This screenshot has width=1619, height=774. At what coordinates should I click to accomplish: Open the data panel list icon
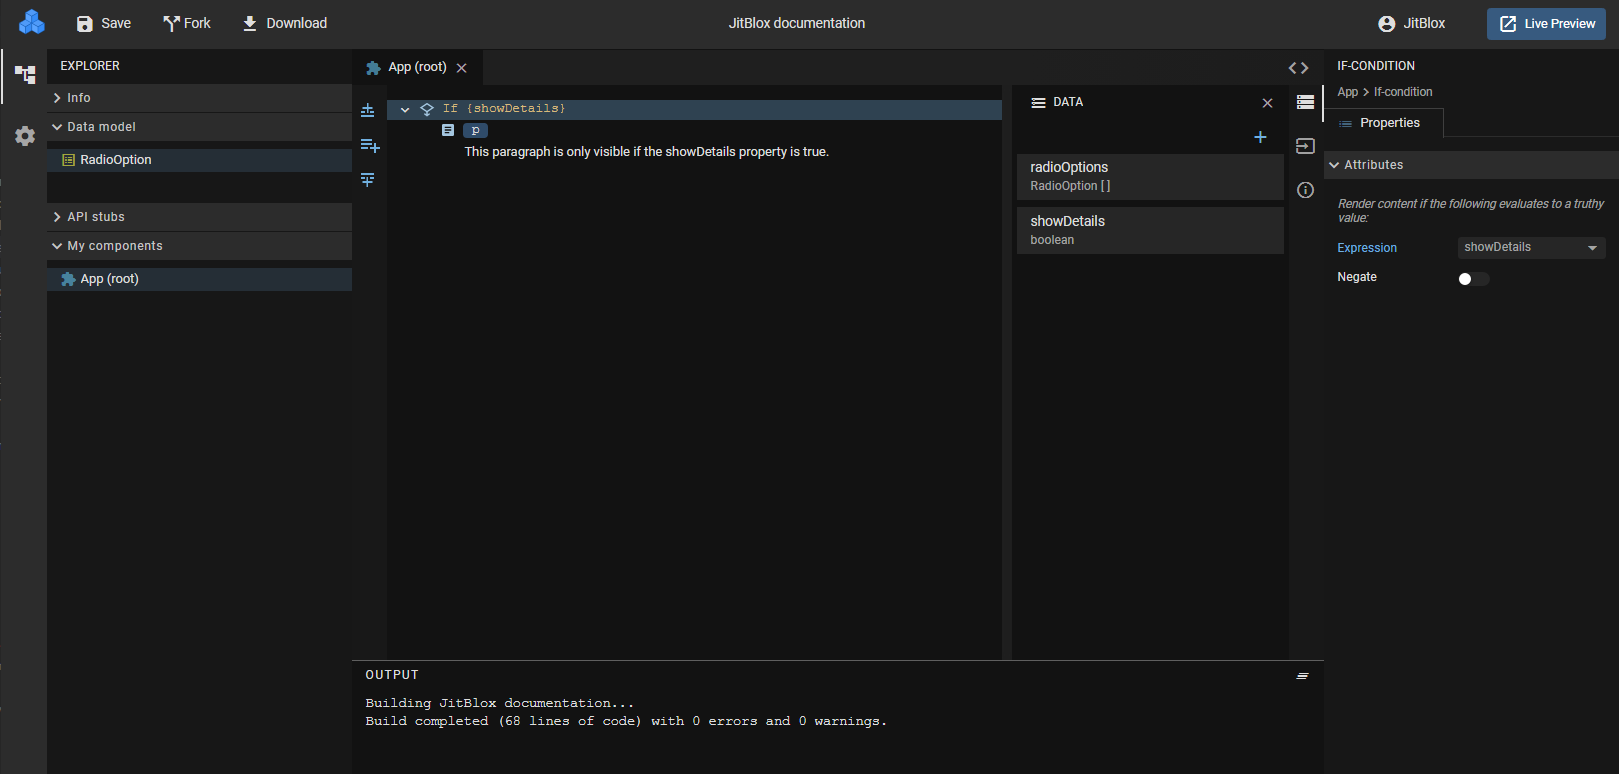[1305, 102]
